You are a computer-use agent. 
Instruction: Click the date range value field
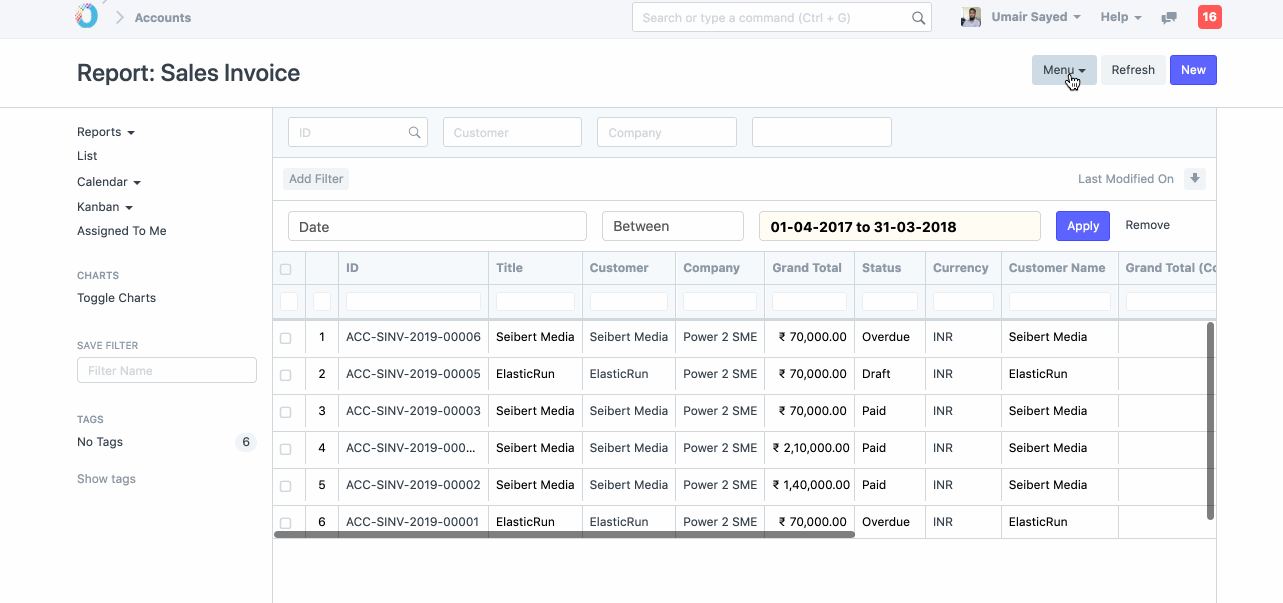pyautogui.click(x=899, y=226)
